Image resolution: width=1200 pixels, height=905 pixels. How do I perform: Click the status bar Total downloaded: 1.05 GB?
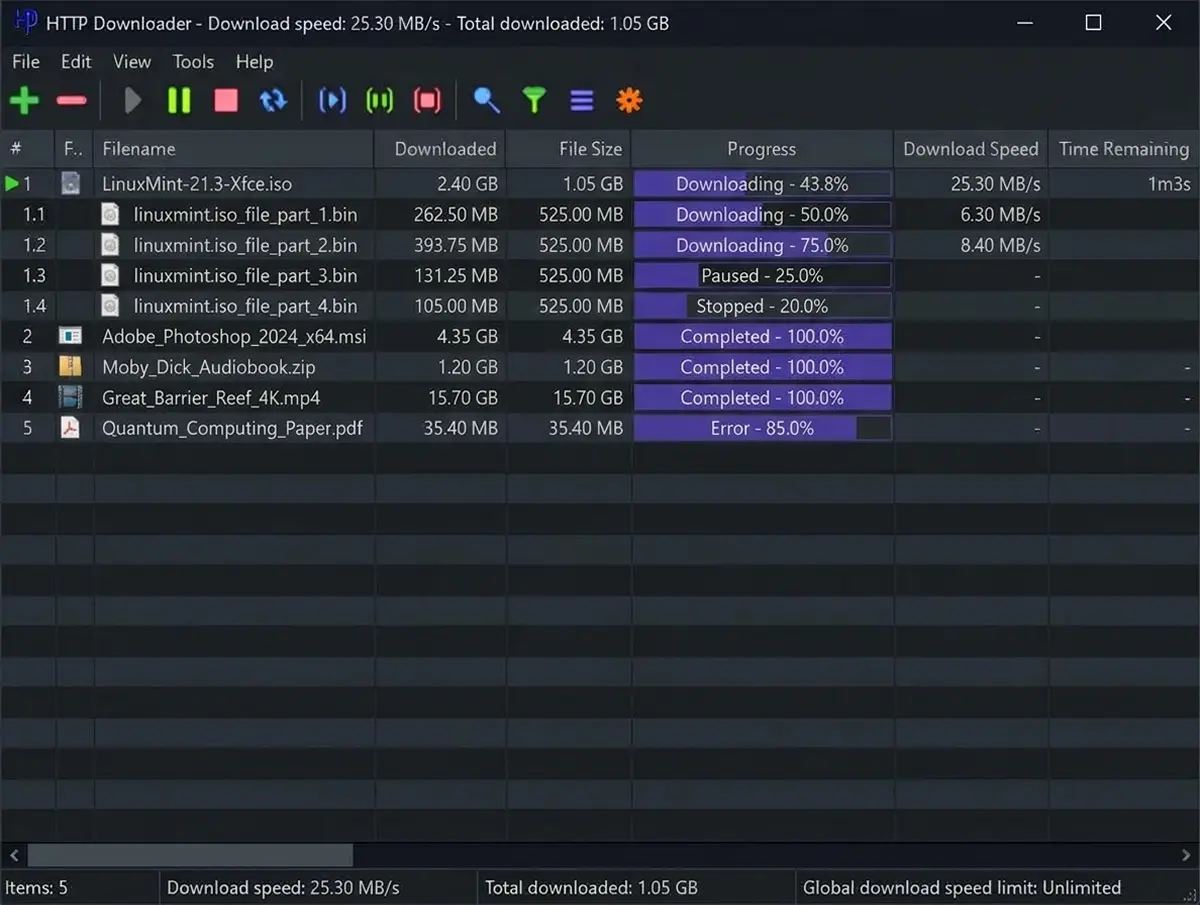tap(591, 887)
